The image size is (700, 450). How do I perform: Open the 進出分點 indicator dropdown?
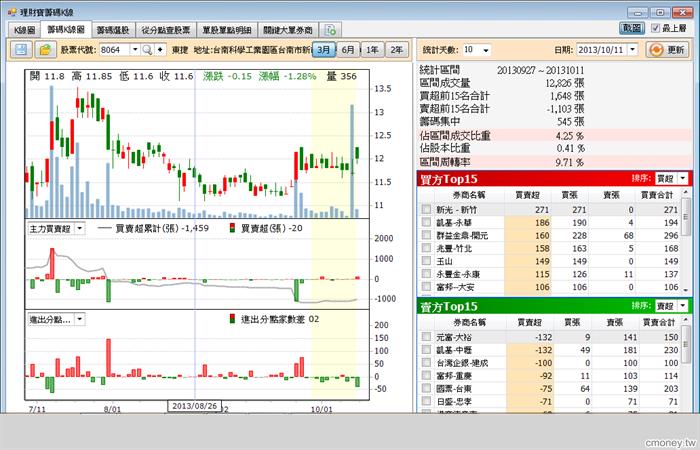[79, 319]
